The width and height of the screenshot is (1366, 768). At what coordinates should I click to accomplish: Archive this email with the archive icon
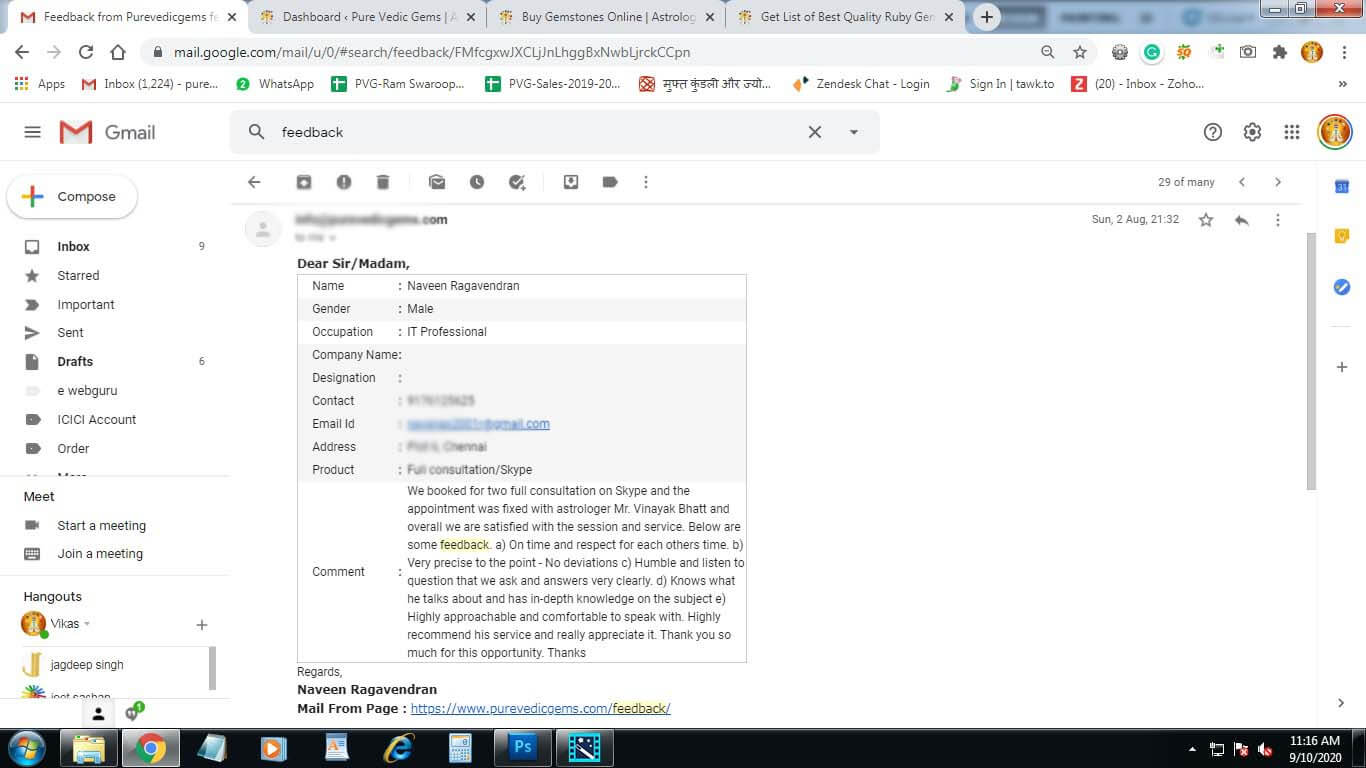304,182
